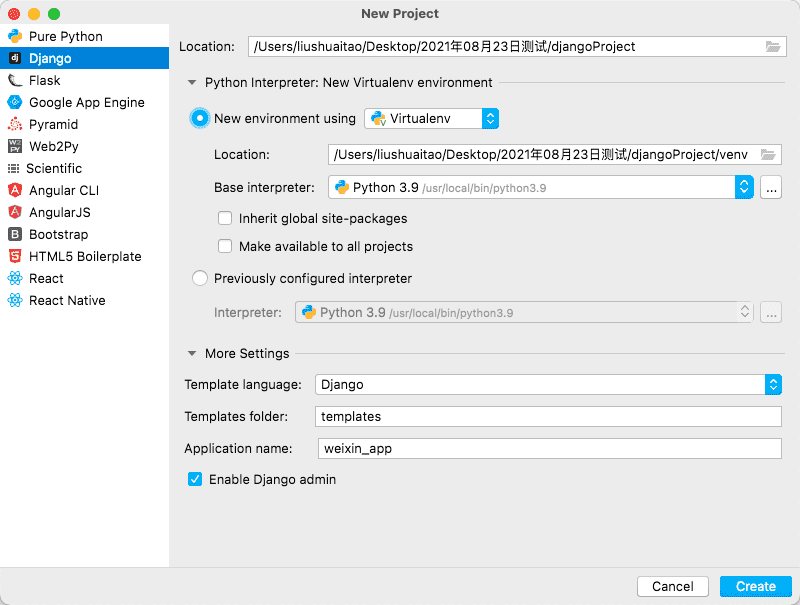This screenshot has width=800, height=605.
Task: Select Flask project type
Action: tap(84, 80)
